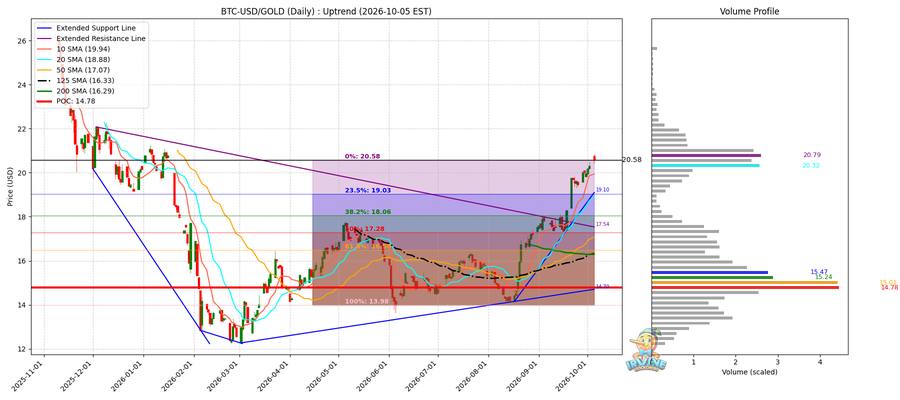Click tick 2 on volume axis
900x400 pixels.
[736, 362]
